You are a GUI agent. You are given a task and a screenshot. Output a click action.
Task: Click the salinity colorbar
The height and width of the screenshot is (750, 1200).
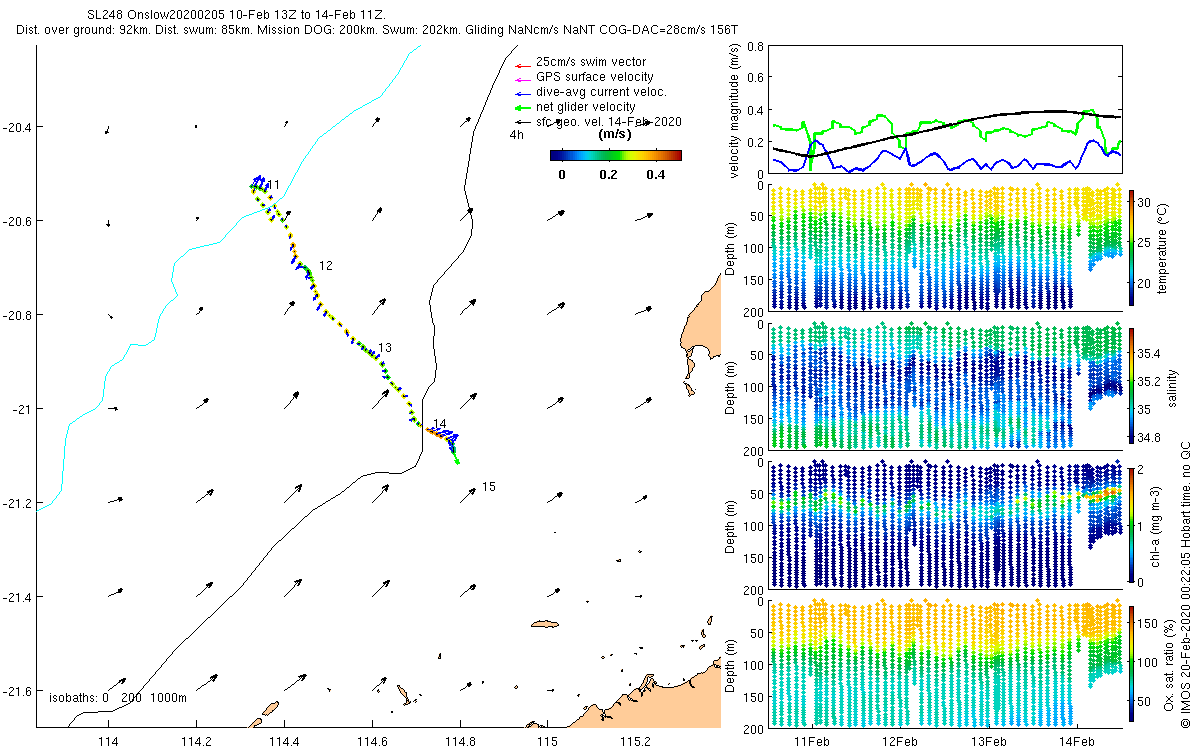[1132, 388]
